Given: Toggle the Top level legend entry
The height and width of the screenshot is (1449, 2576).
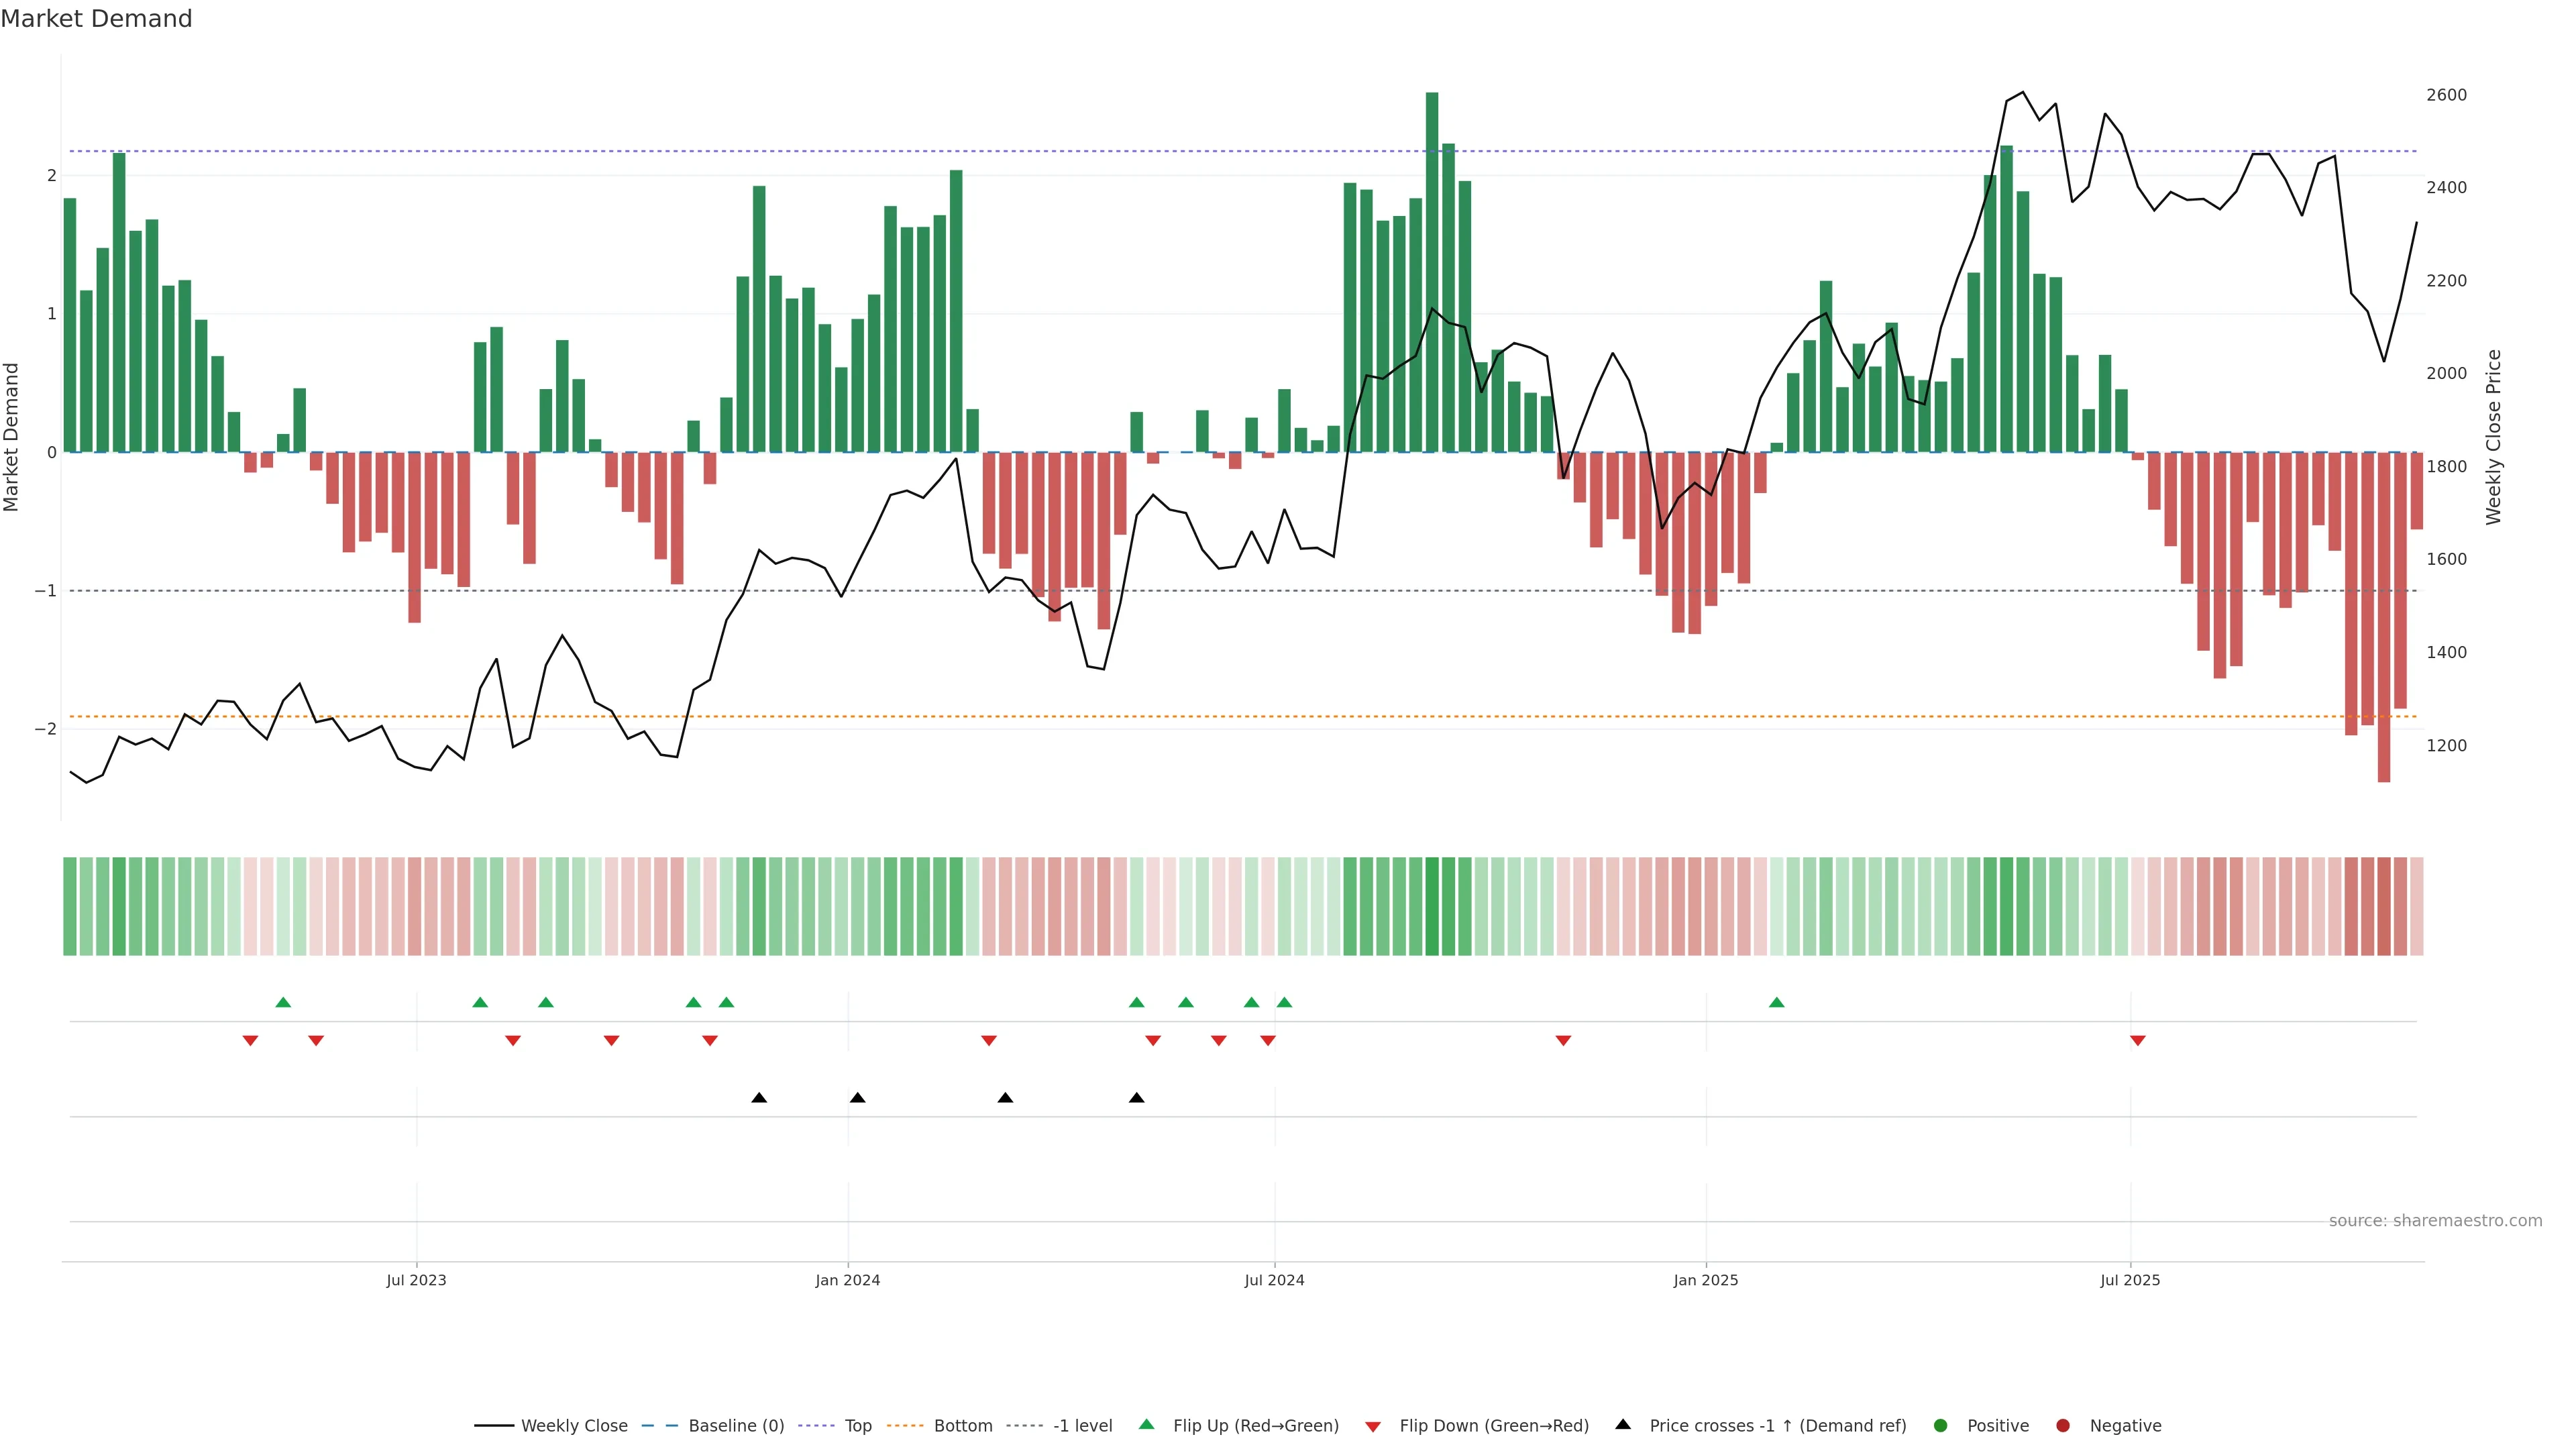Looking at the screenshot, I should pyautogui.click(x=857, y=1425).
